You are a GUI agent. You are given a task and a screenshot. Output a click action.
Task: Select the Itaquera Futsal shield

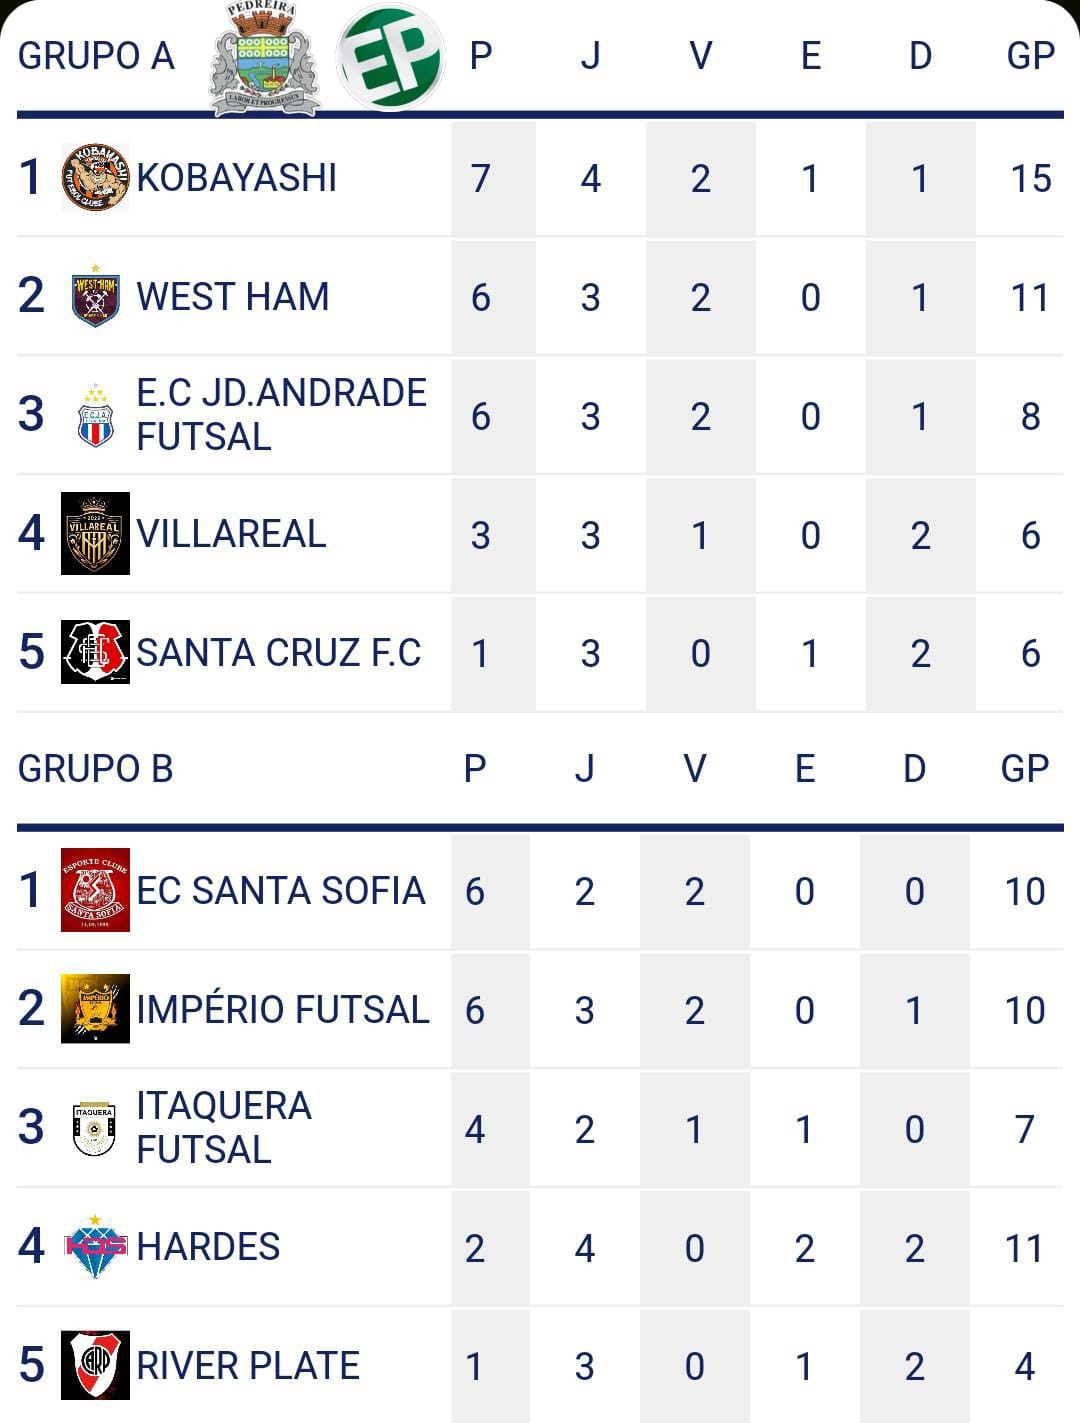pyautogui.click(x=95, y=1128)
